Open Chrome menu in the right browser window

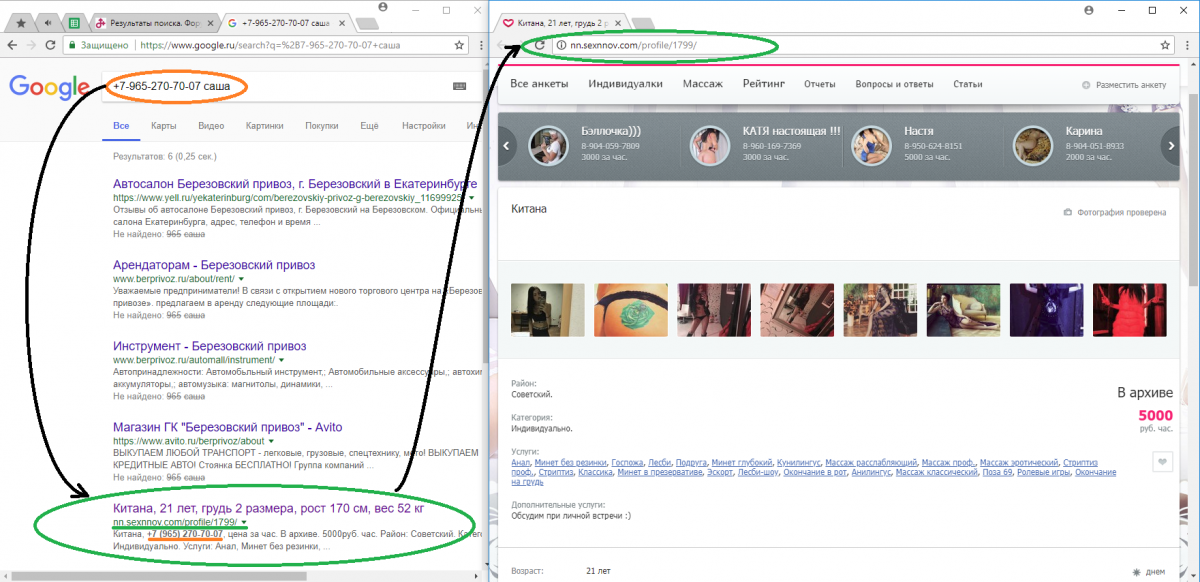[1188, 45]
